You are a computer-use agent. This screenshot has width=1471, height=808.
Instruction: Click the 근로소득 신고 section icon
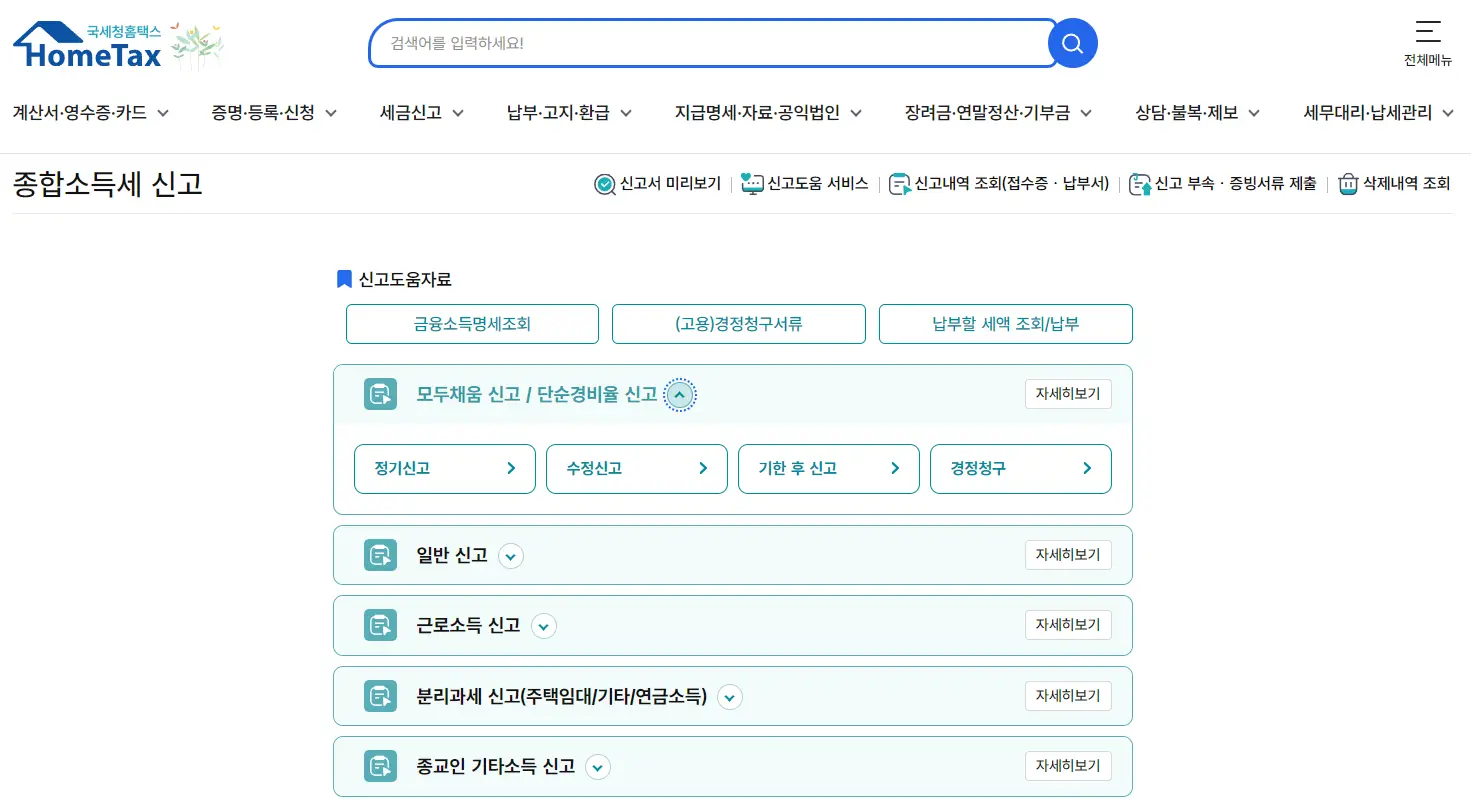(380, 625)
